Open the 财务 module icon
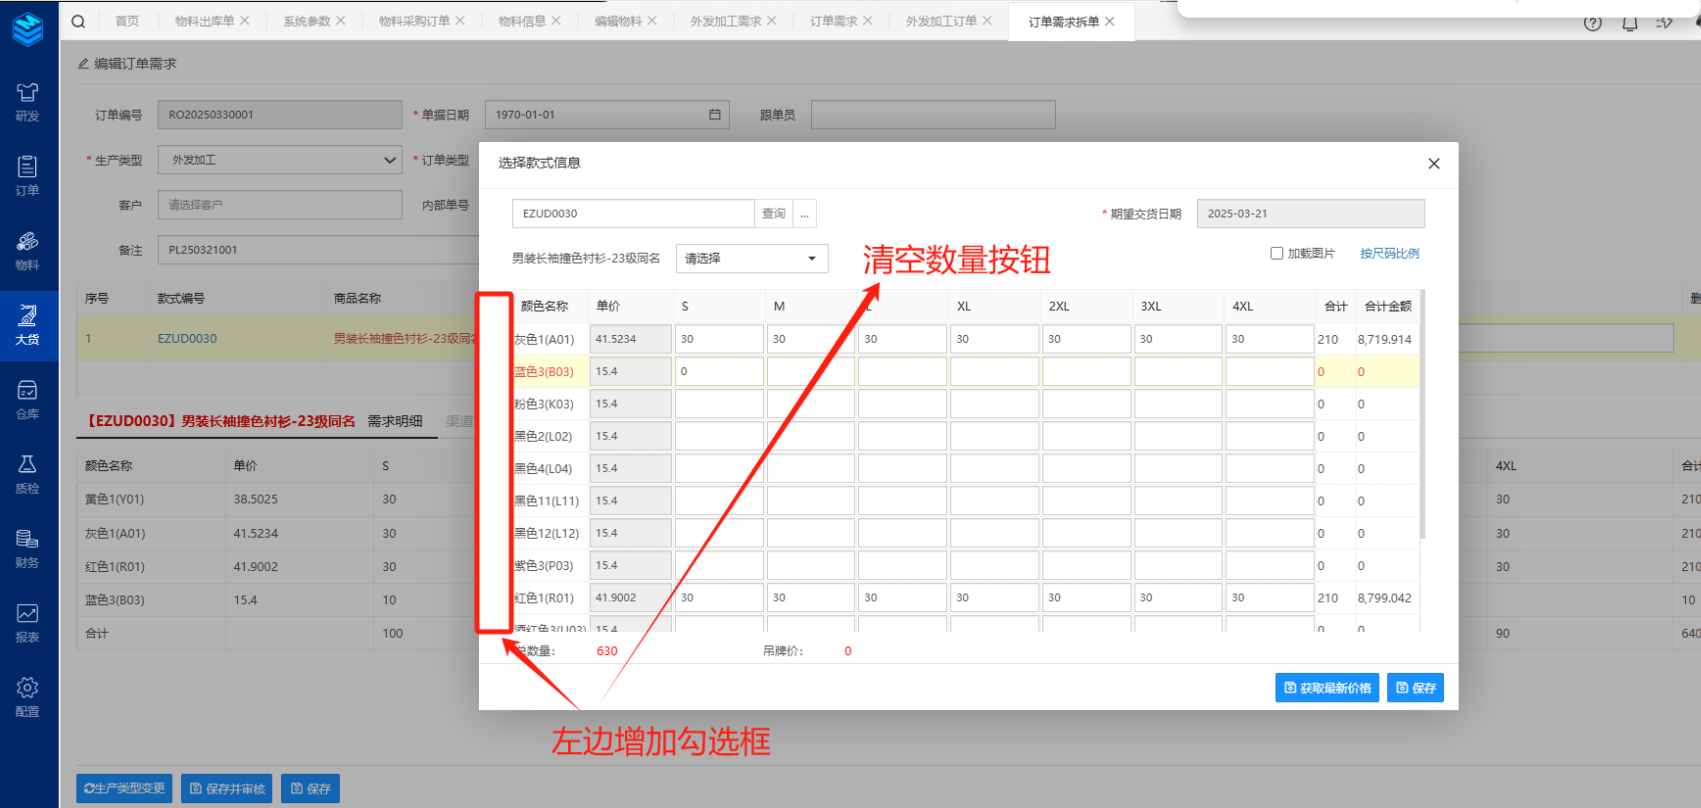The height and width of the screenshot is (808, 1701). pyautogui.click(x=28, y=548)
